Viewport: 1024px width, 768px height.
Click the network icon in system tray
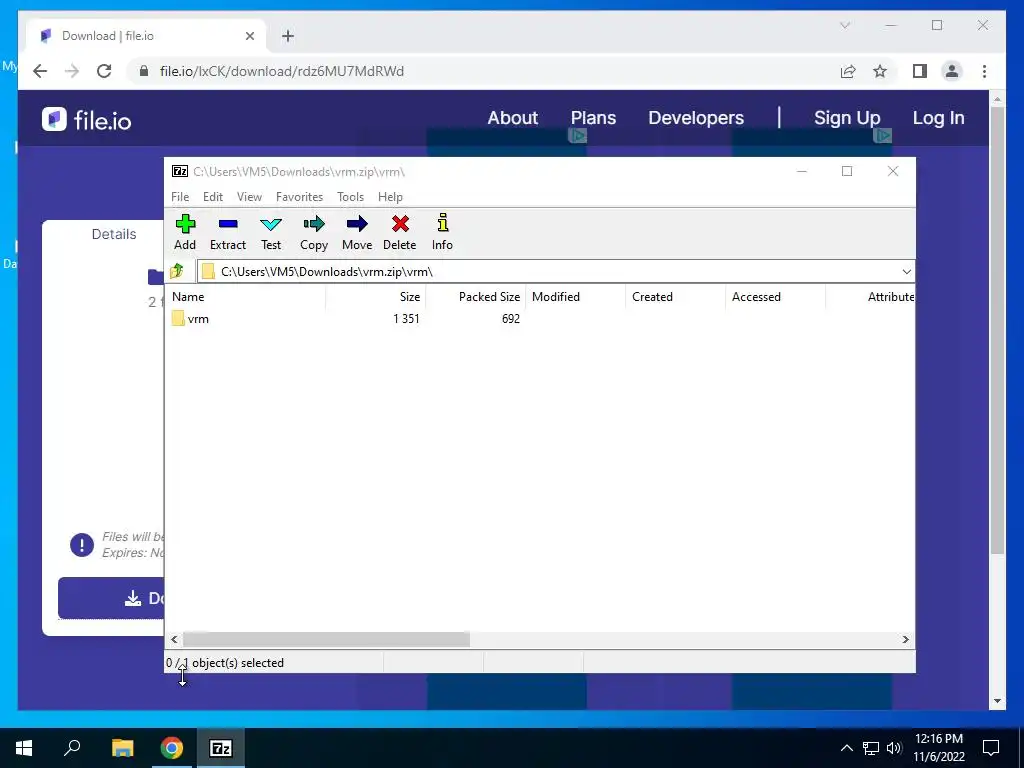(871, 748)
